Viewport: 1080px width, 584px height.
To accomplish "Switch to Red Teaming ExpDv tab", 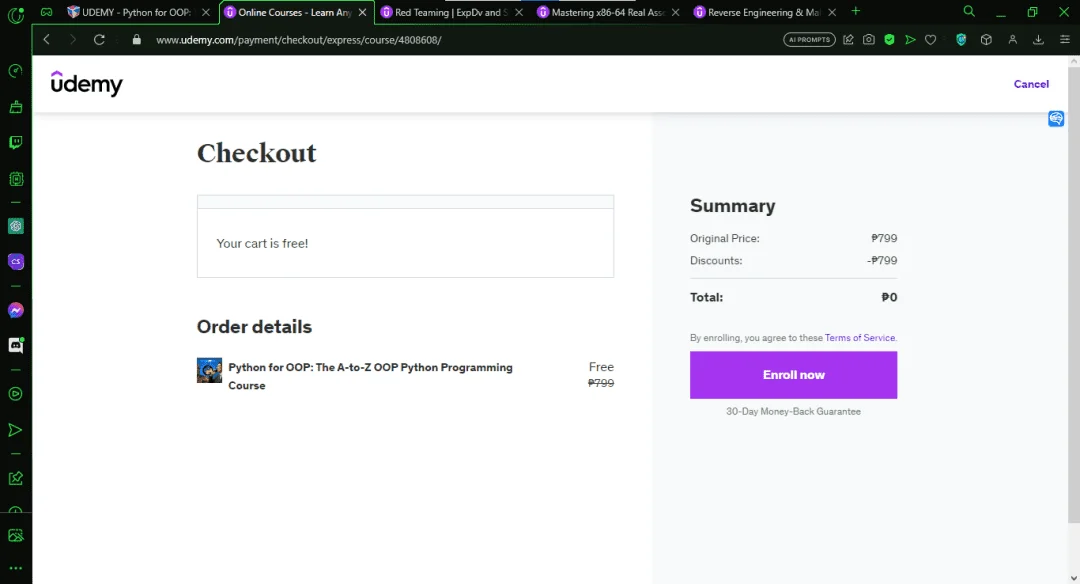I will coord(452,12).
